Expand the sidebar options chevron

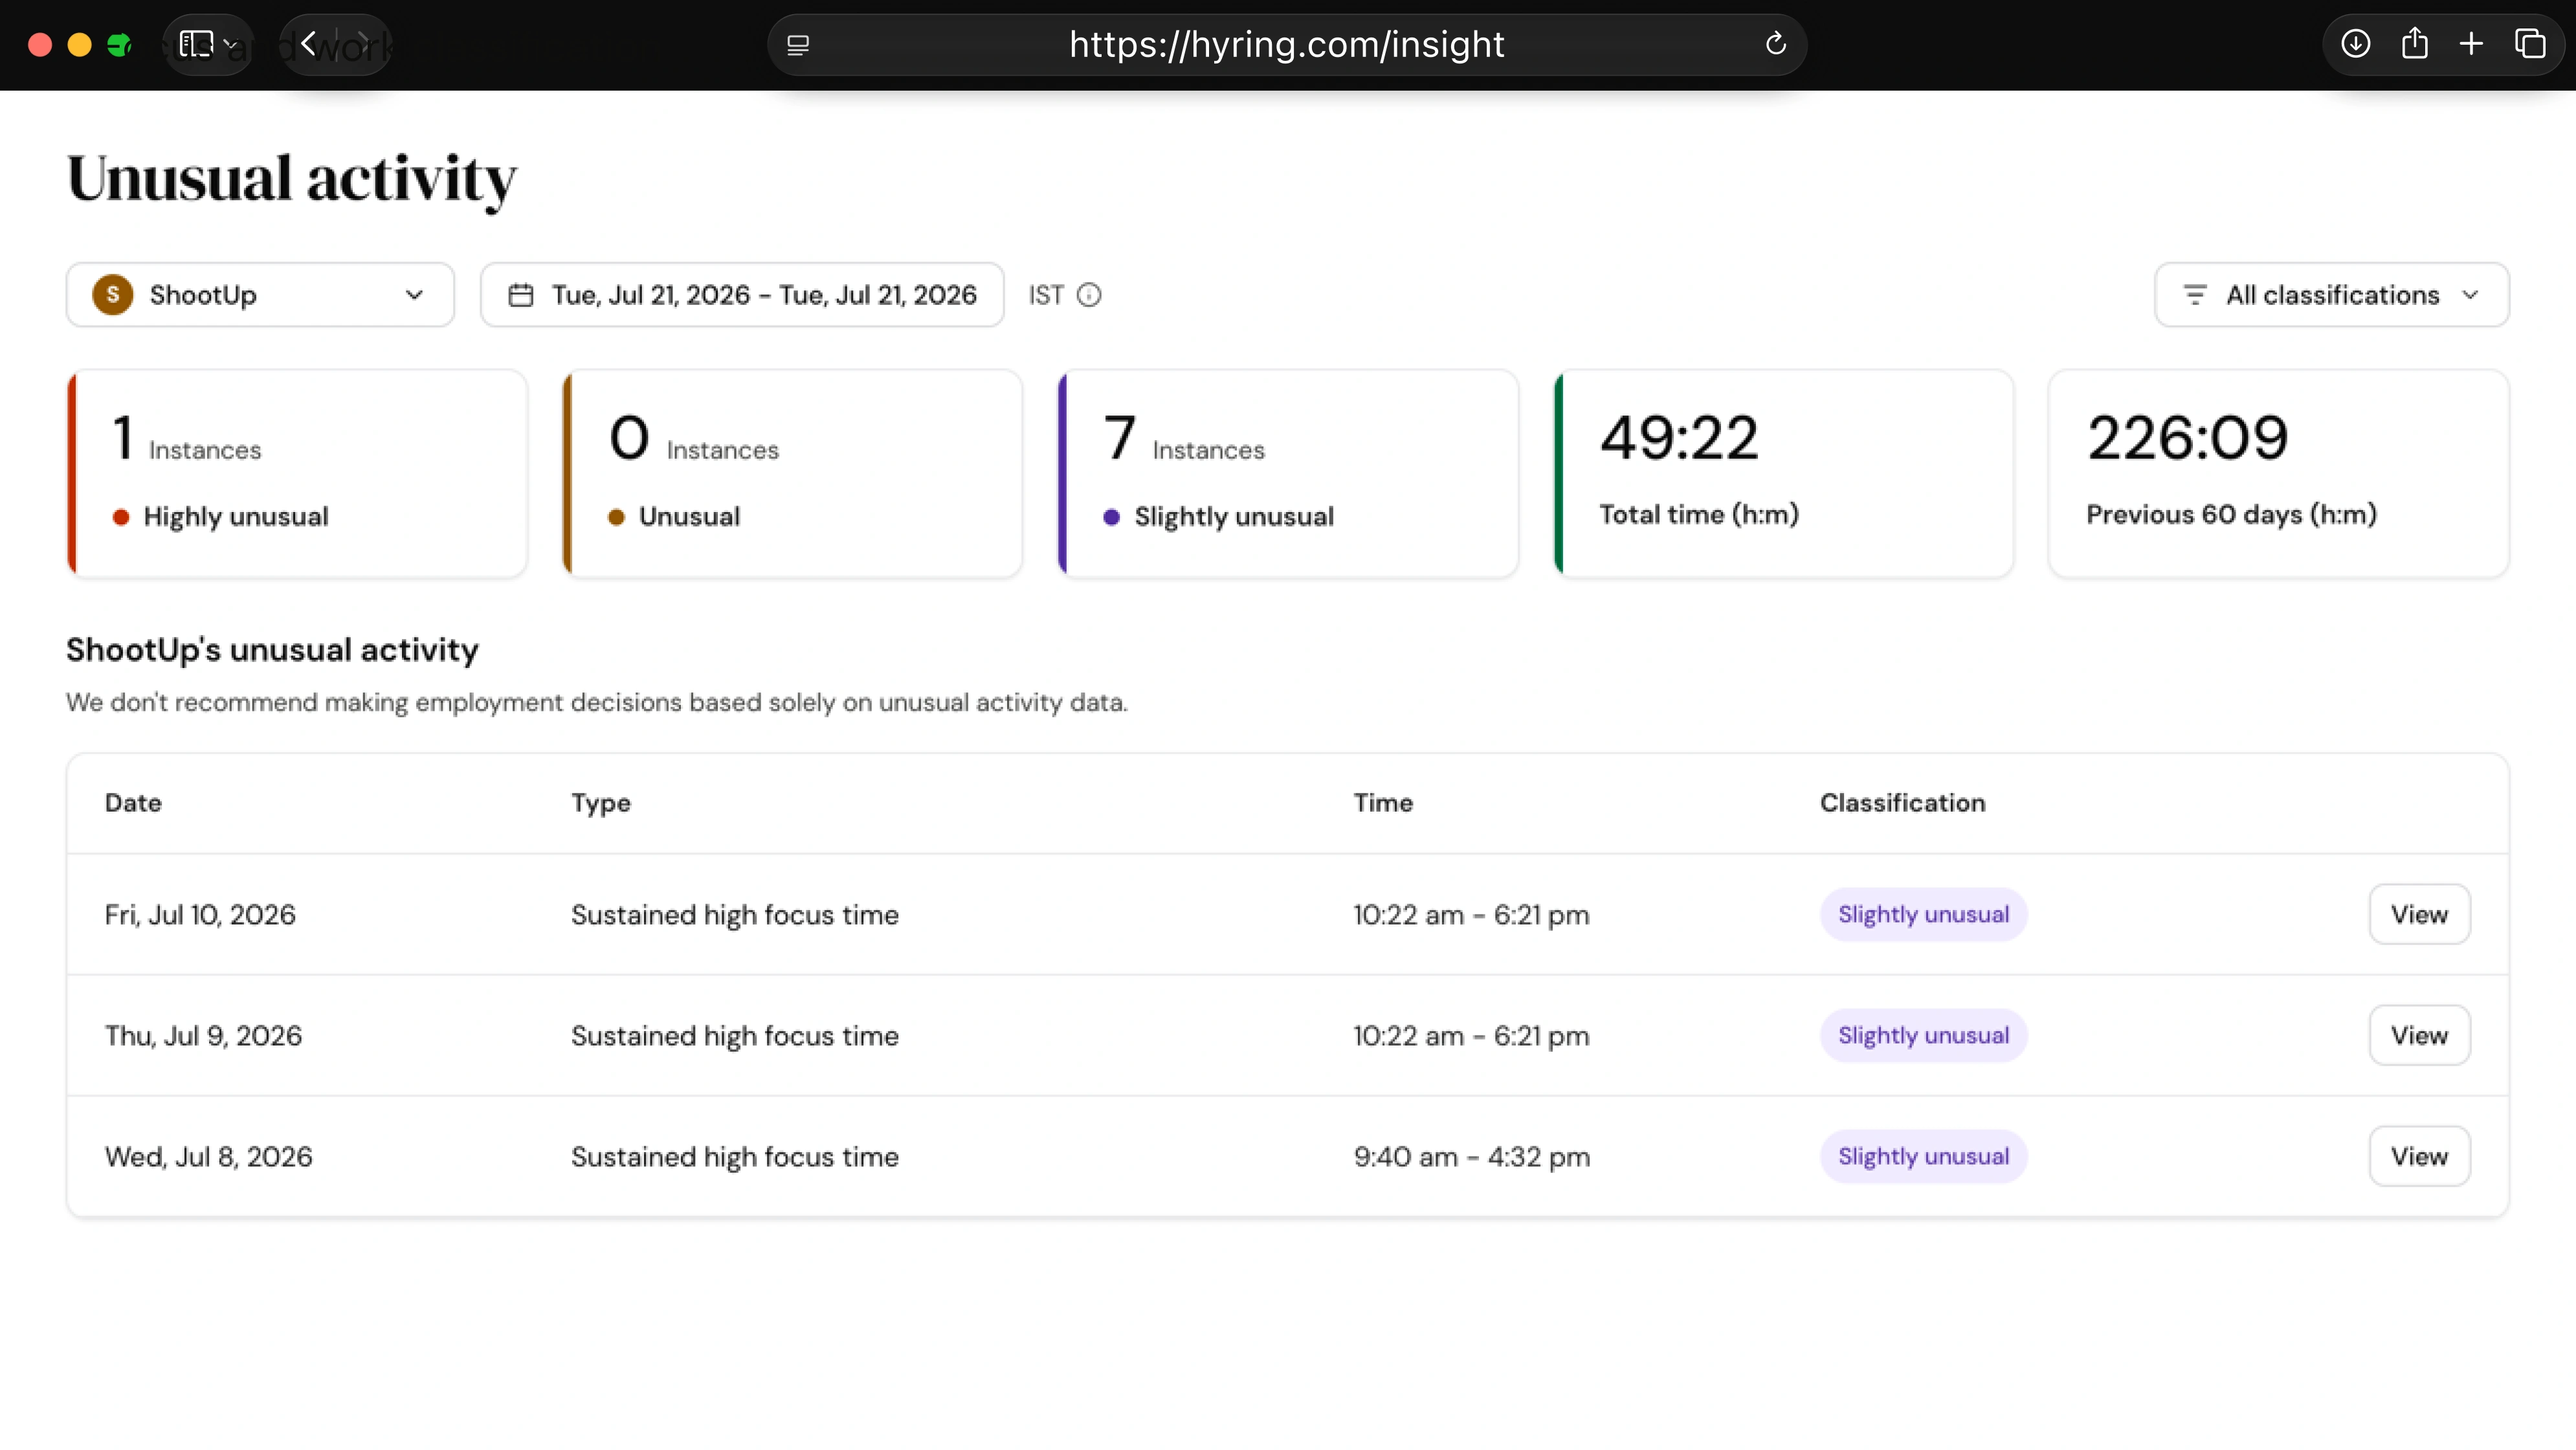pyautogui.click(x=231, y=45)
